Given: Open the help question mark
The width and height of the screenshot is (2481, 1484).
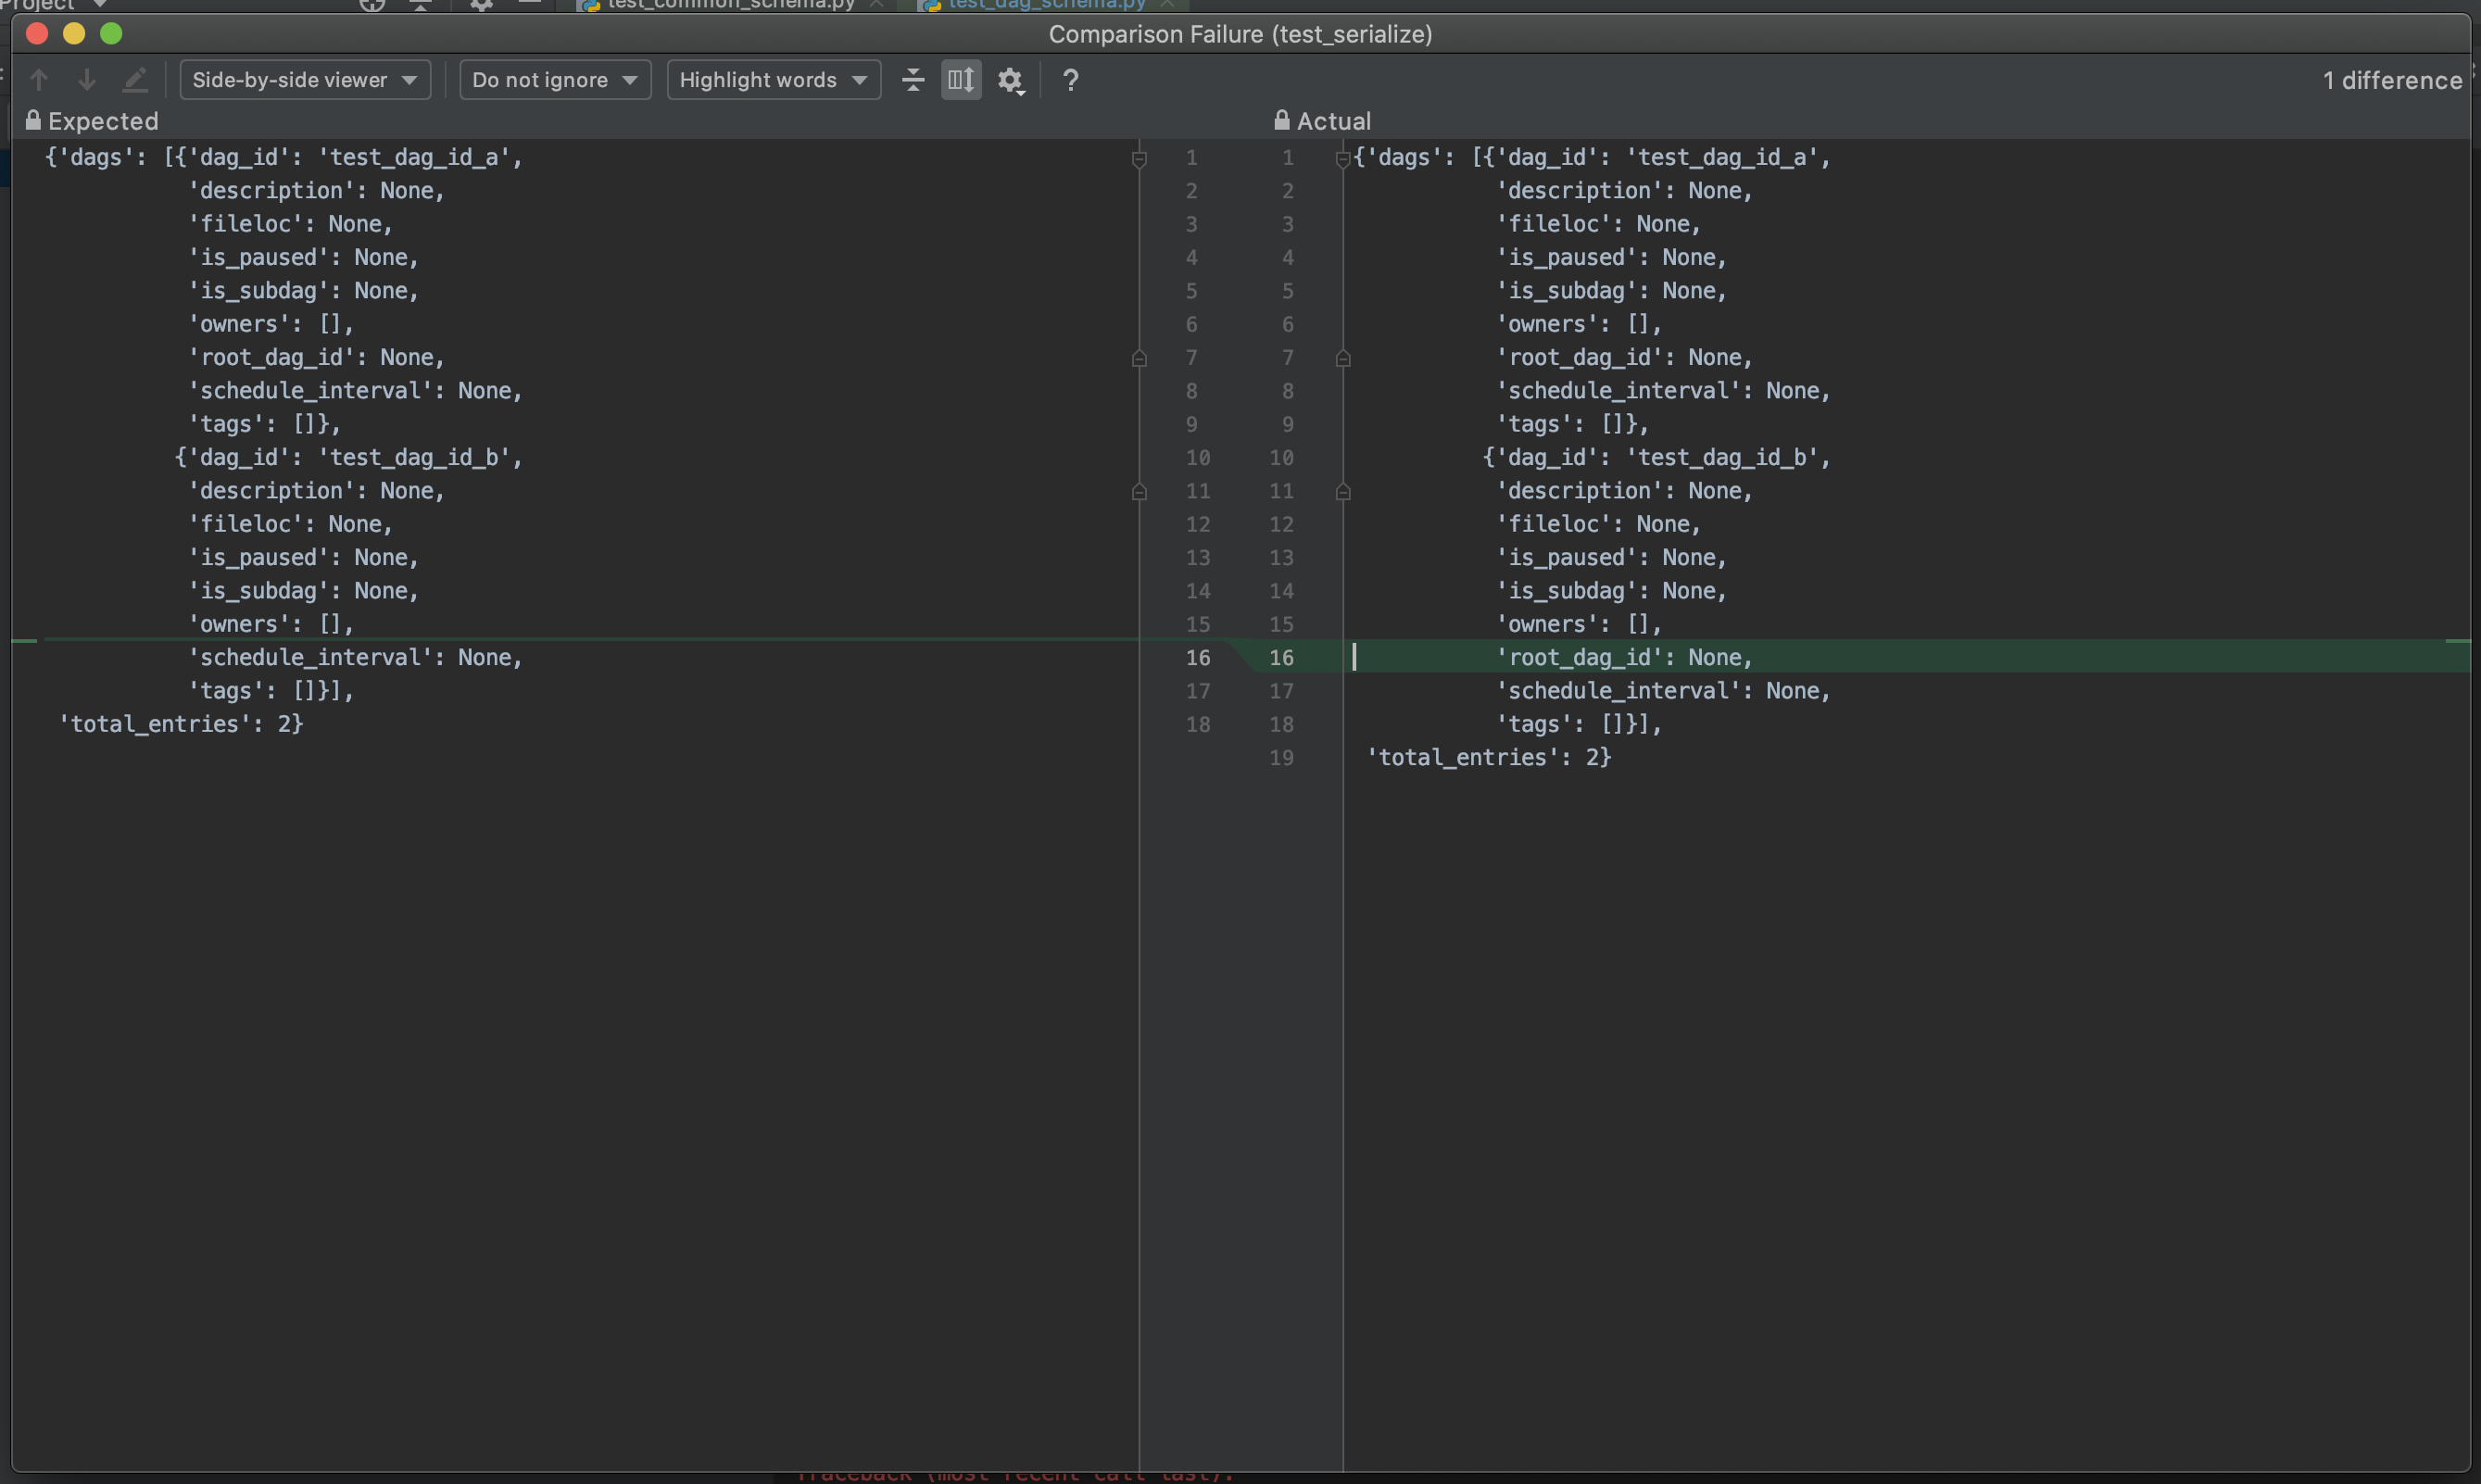Looking at the screenshot, I should [1070, 80].
